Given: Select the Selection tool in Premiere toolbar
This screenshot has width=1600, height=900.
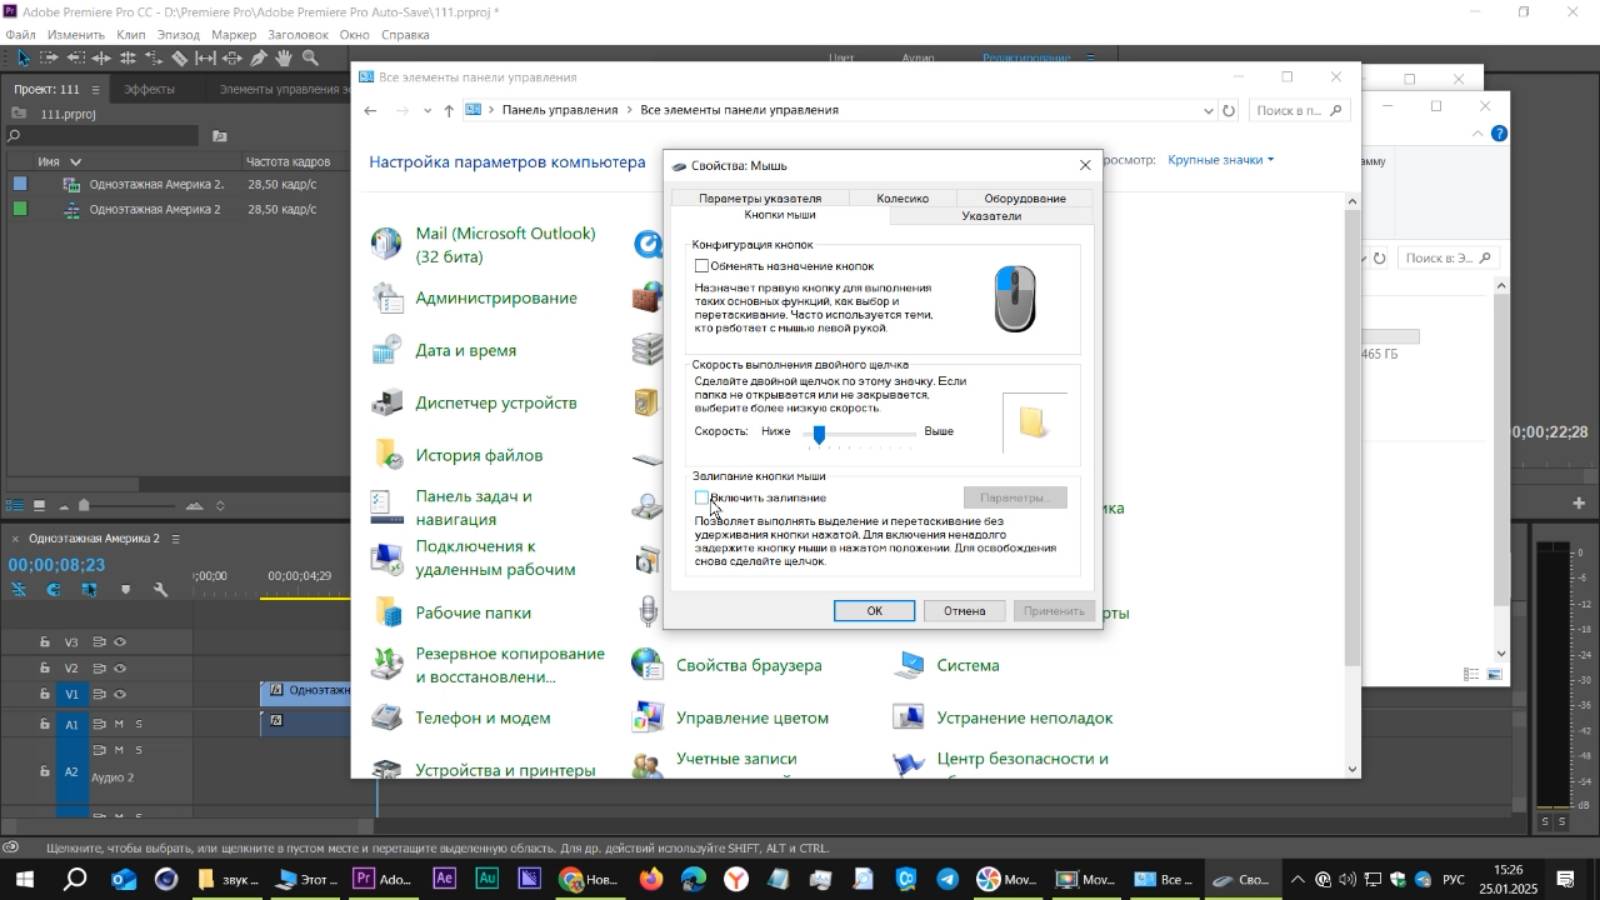Looking at the screenshot, I should pyautogui.click(x=23, y=58).
